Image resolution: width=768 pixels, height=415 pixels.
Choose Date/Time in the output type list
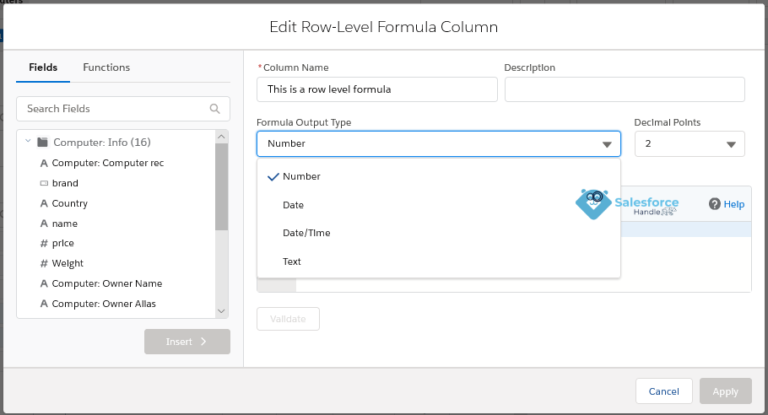[438, 233]
